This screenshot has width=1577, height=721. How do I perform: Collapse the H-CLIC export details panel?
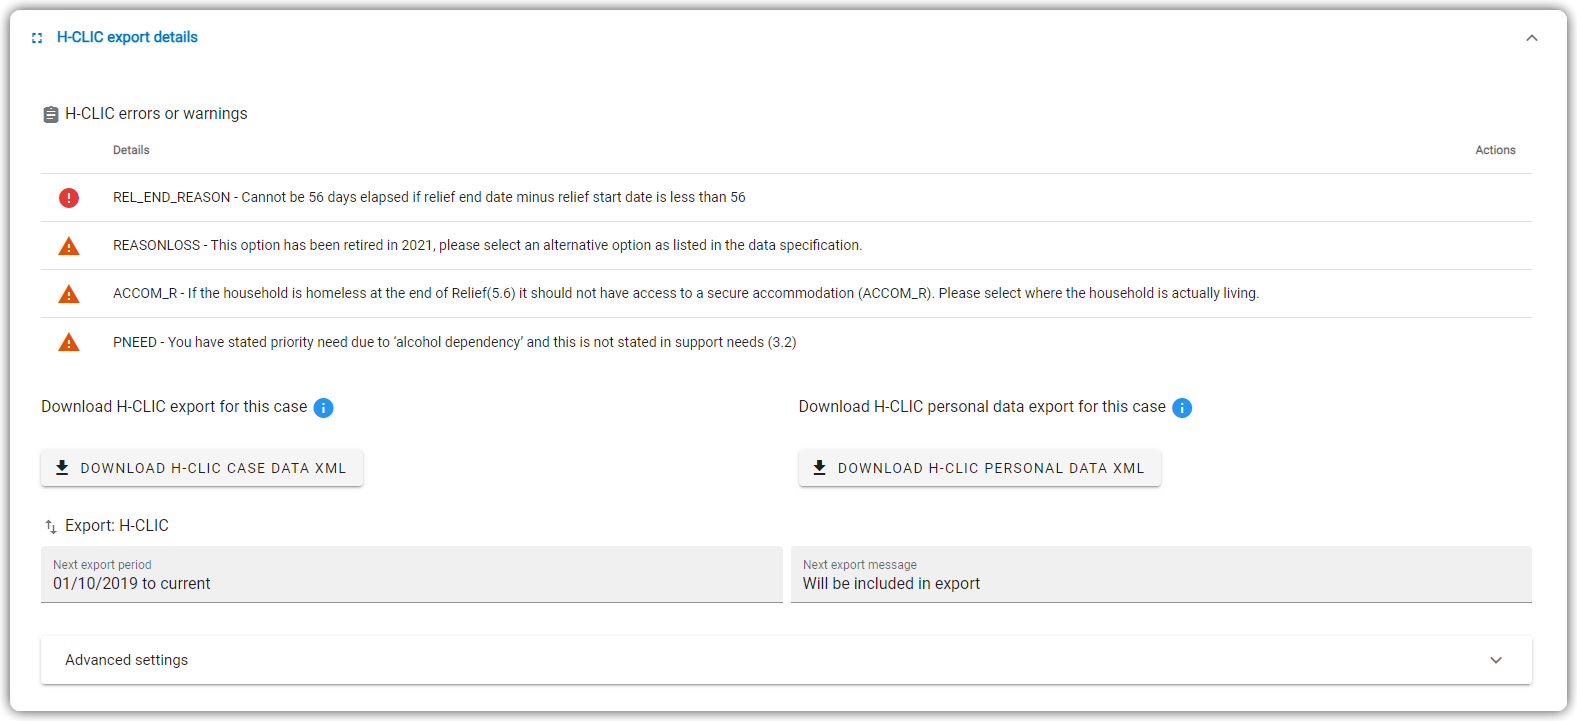tap(1531, 38)
